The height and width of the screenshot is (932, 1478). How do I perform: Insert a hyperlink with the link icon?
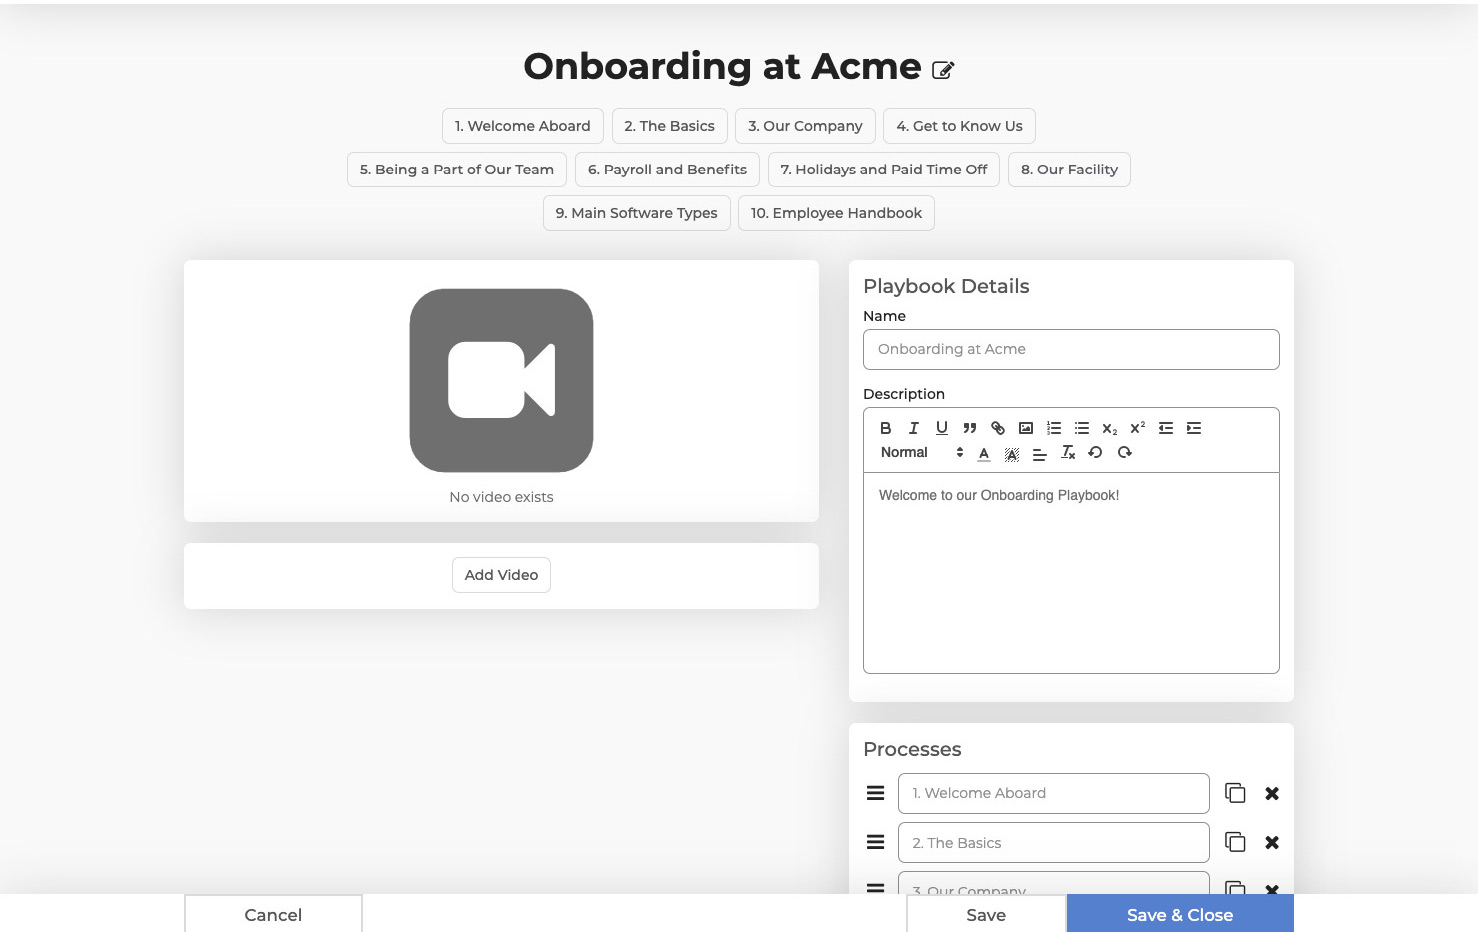click(x=997, y=428)
